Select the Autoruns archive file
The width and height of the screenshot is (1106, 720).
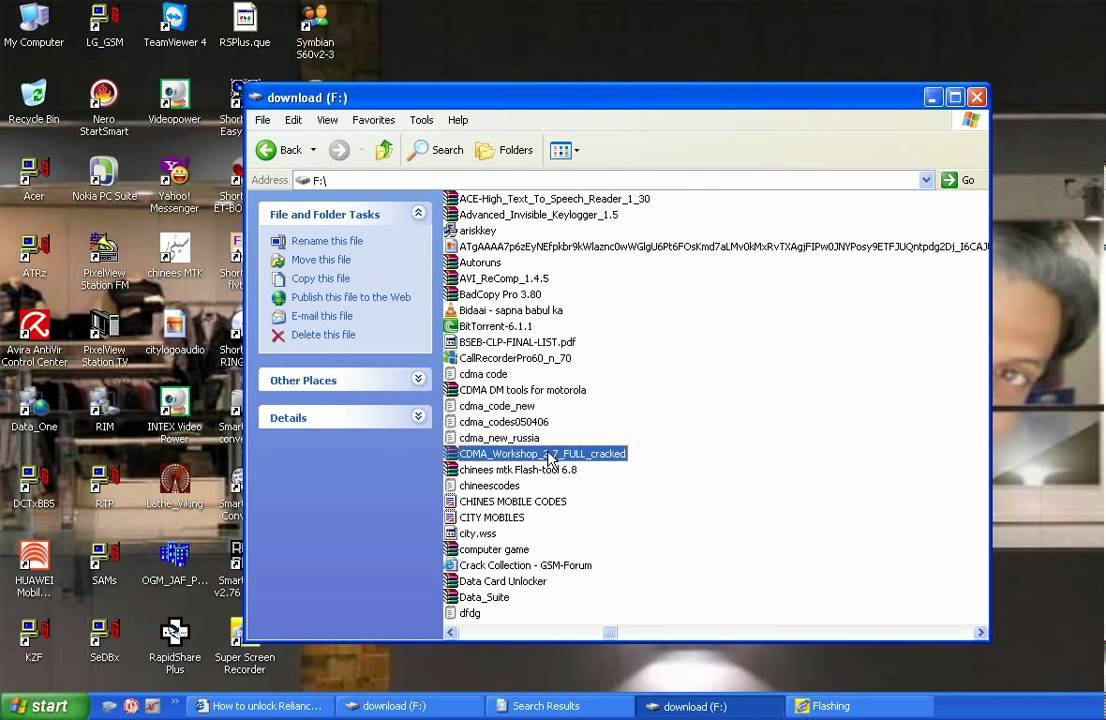(473, 262)
